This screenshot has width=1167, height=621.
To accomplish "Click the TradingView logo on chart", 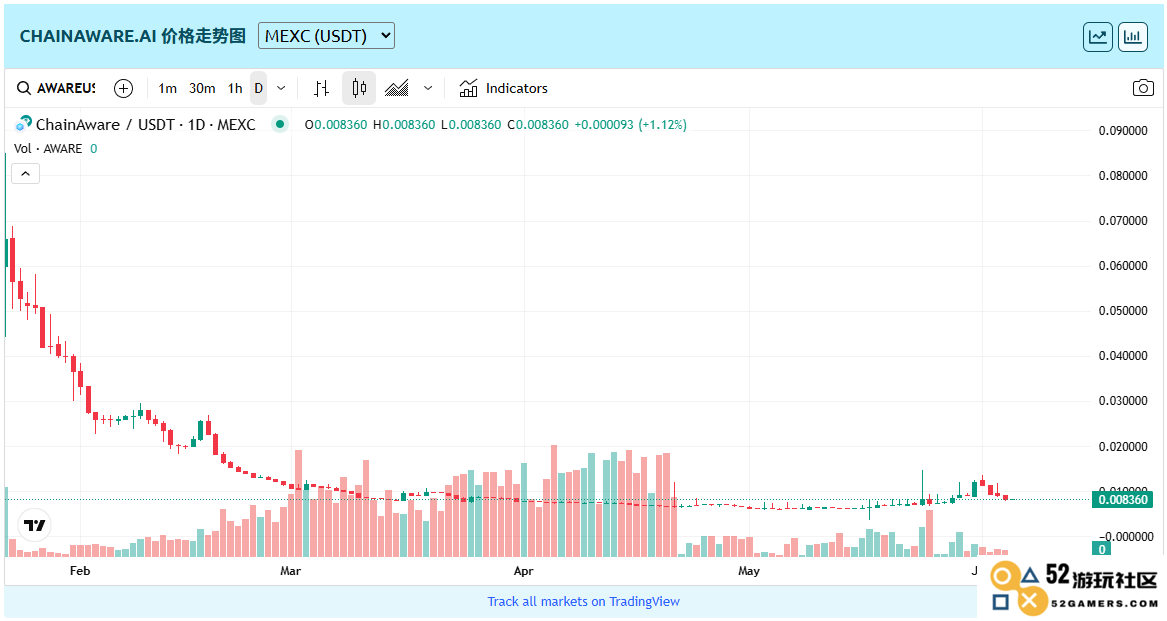I will click(x=34, y=526).
